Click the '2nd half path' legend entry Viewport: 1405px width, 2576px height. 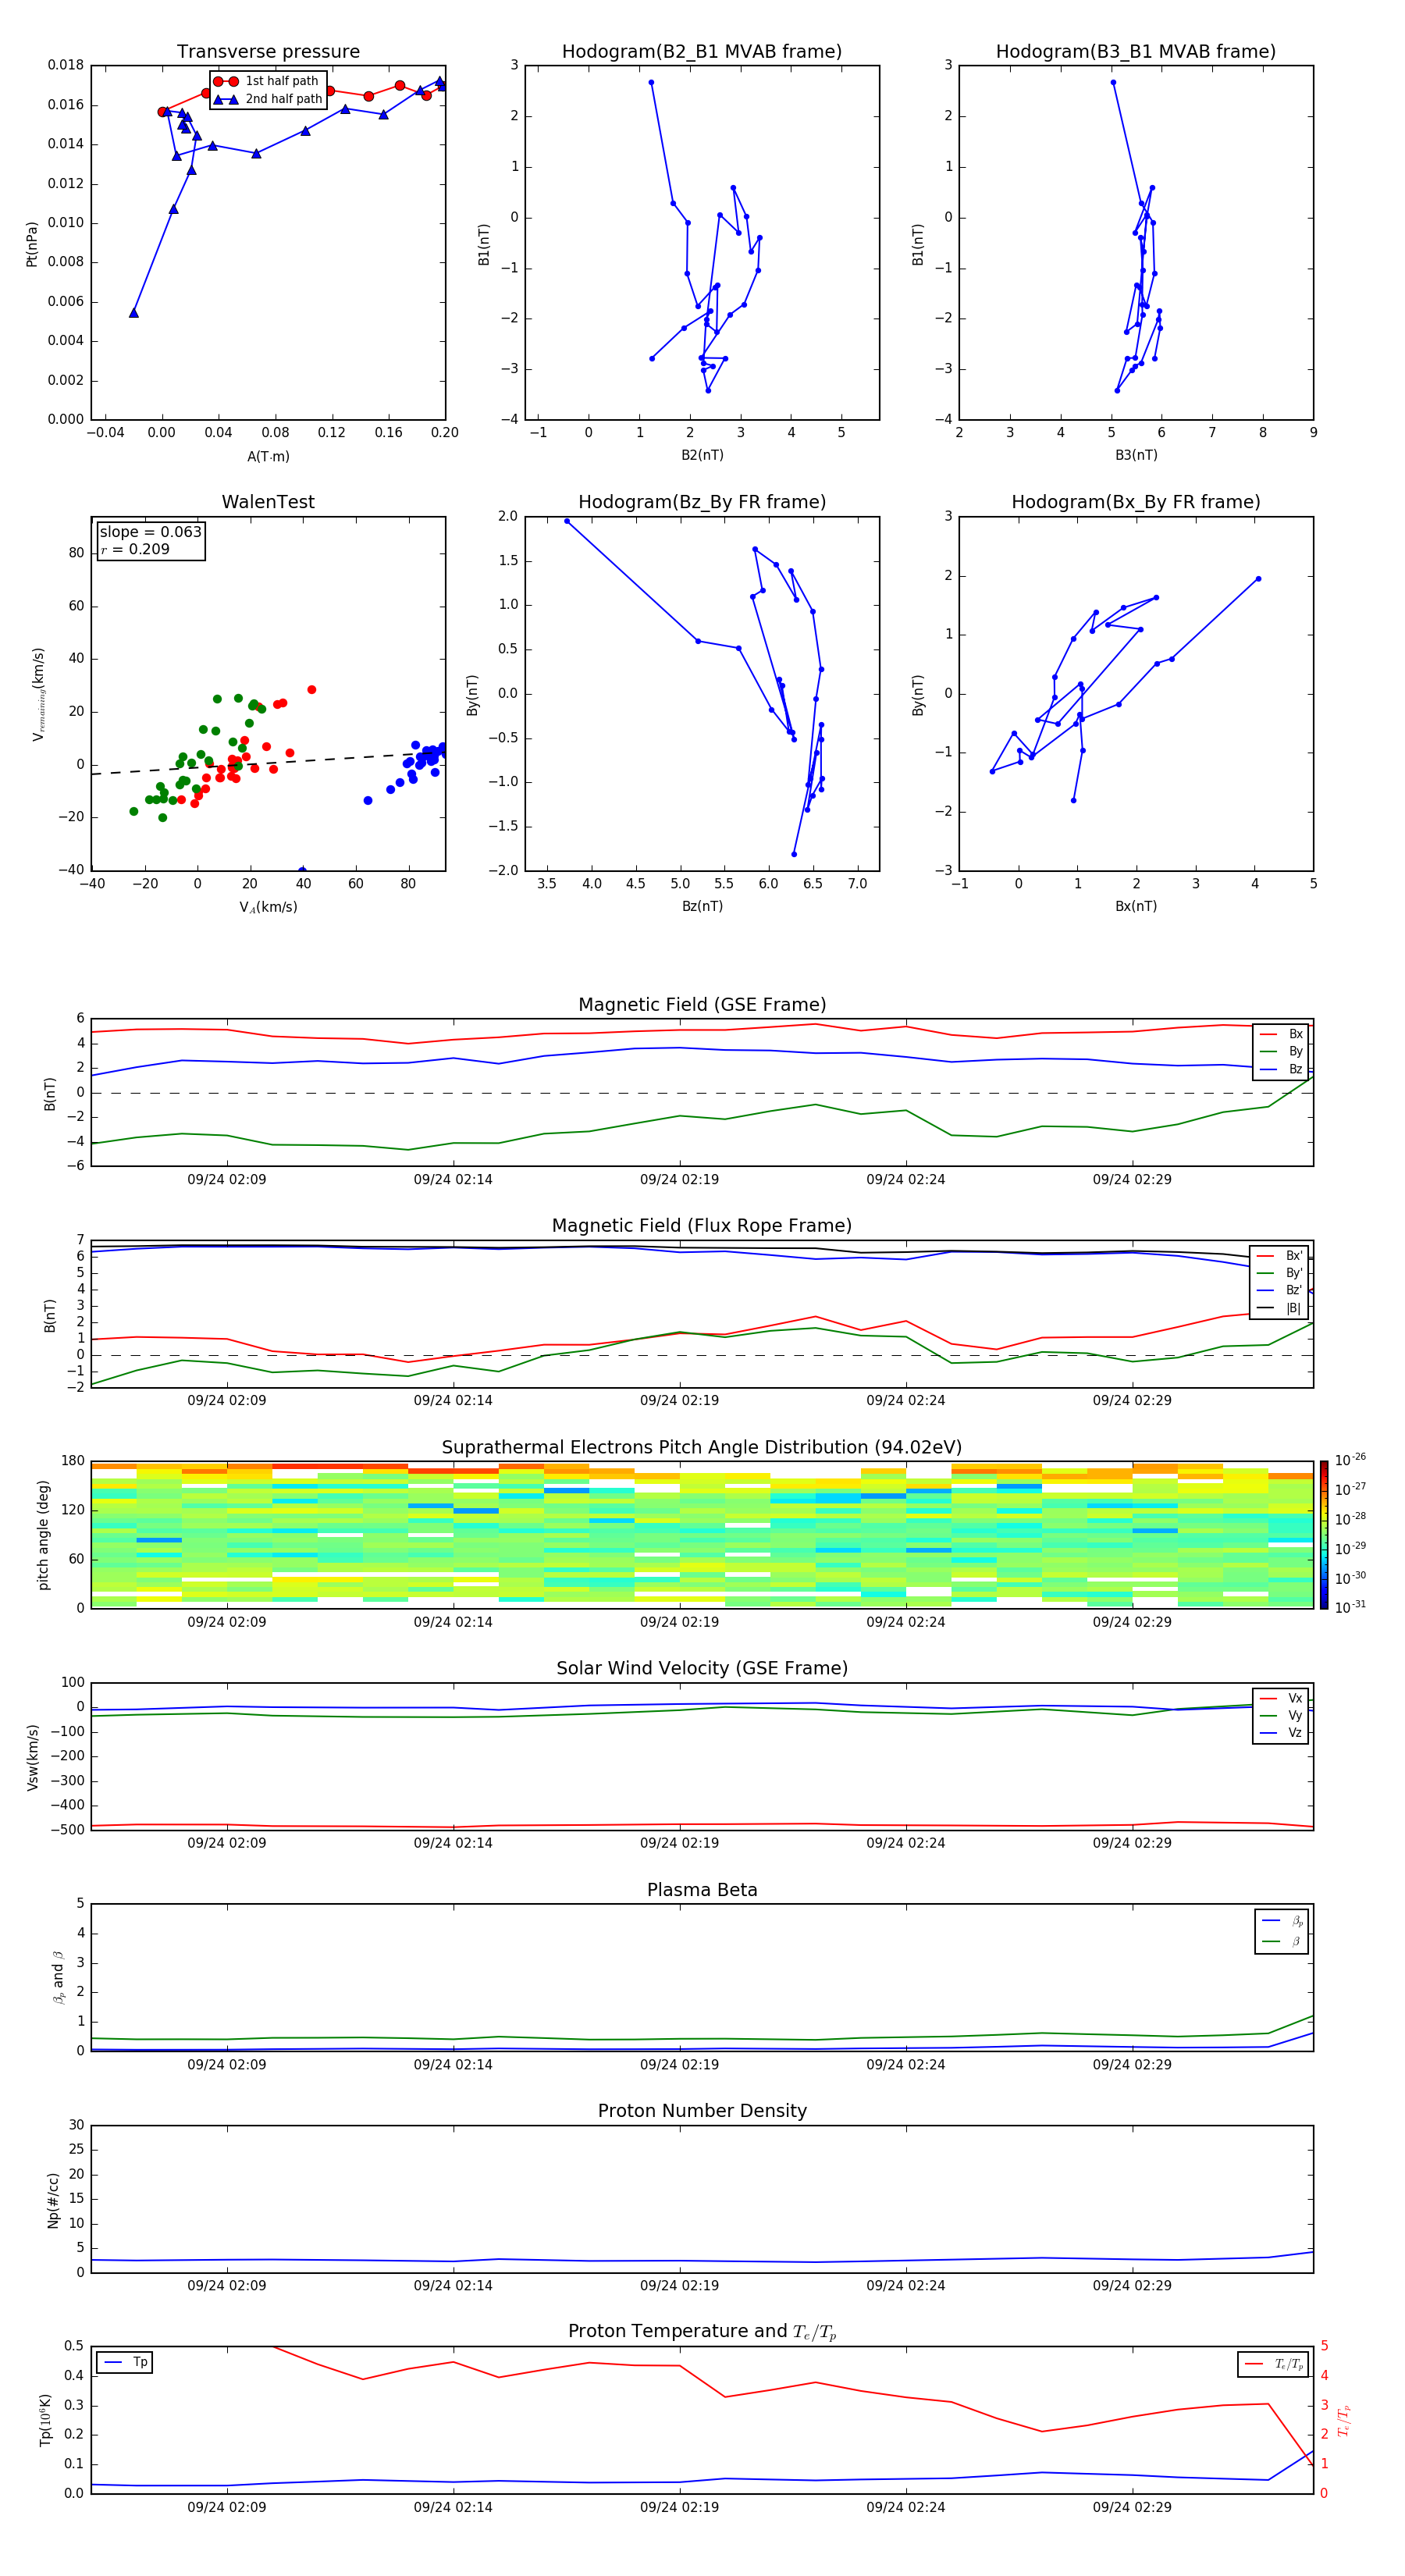tap(268, 99)
